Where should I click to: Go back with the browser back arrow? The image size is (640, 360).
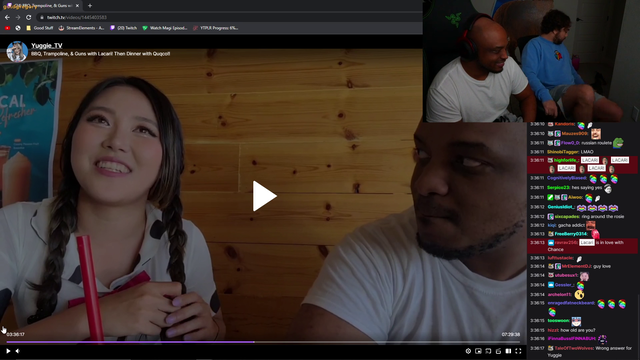point(7,18)
